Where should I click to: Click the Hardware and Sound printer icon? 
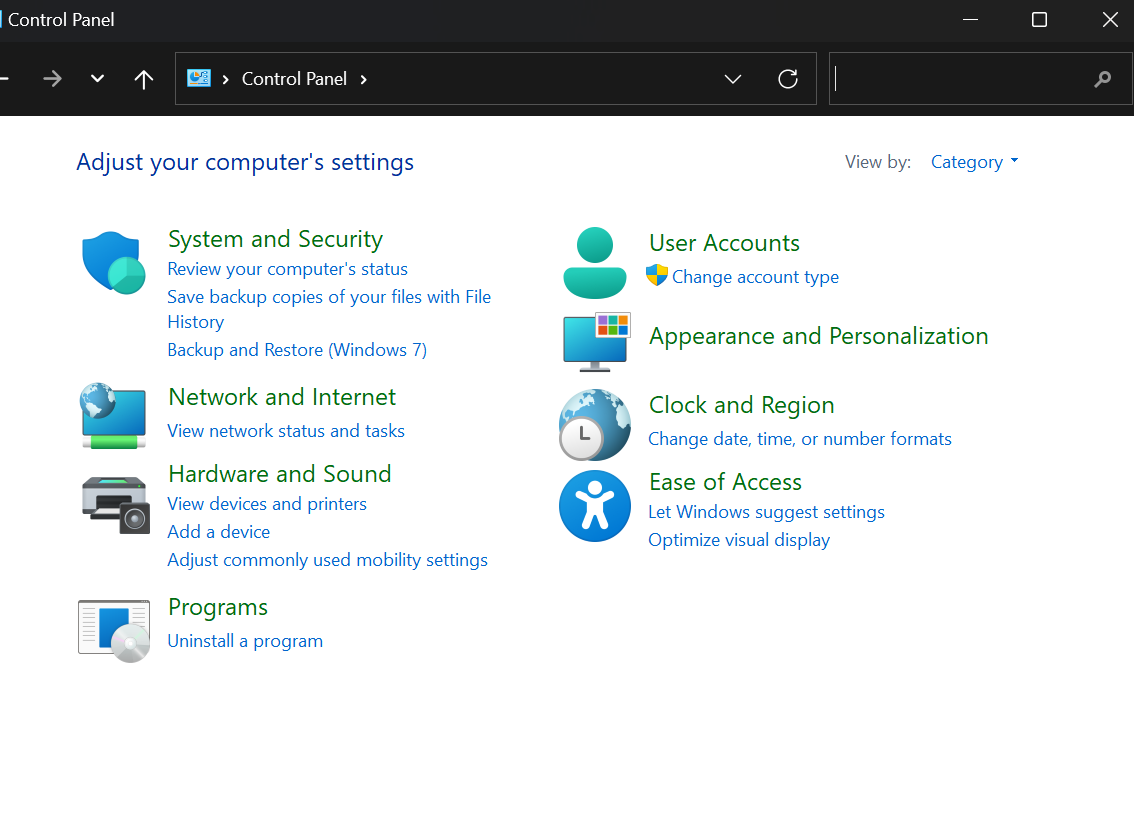point(114,504)
